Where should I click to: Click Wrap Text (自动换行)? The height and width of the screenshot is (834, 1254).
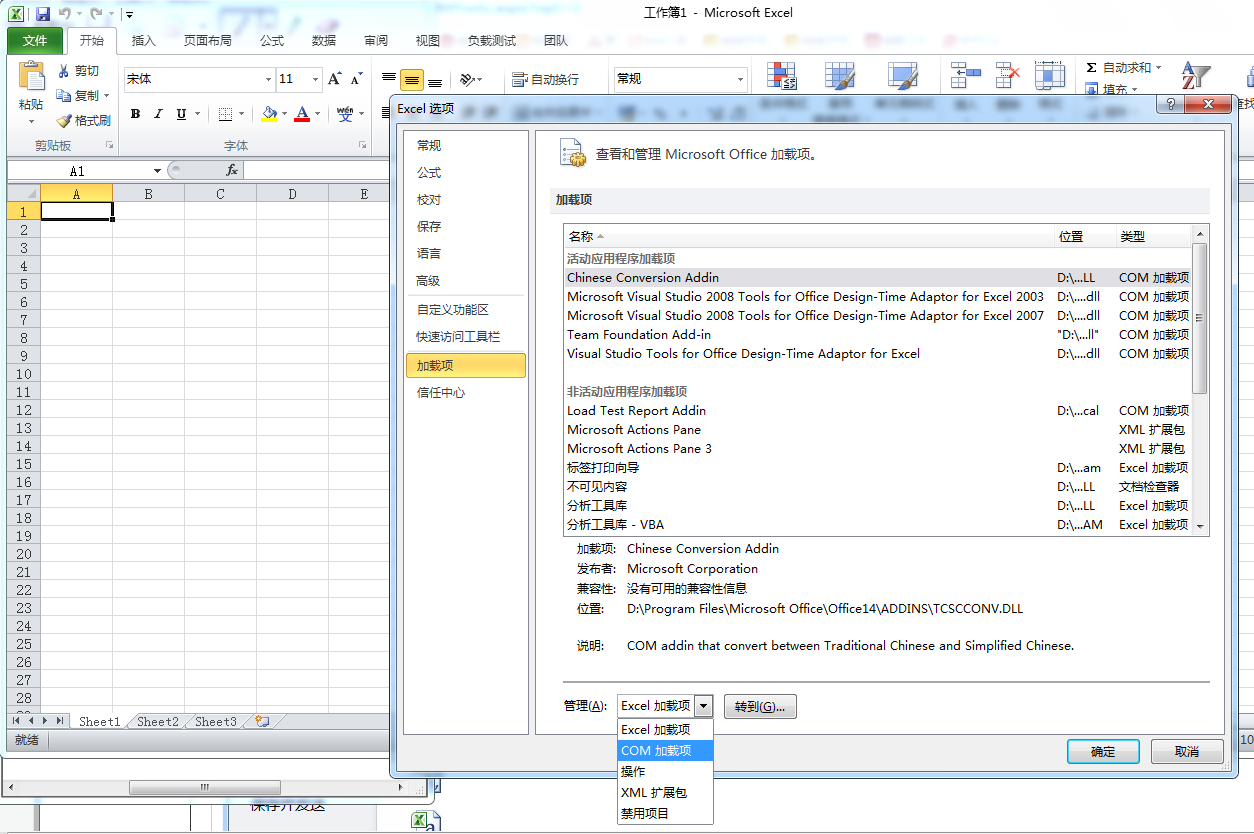545,80
